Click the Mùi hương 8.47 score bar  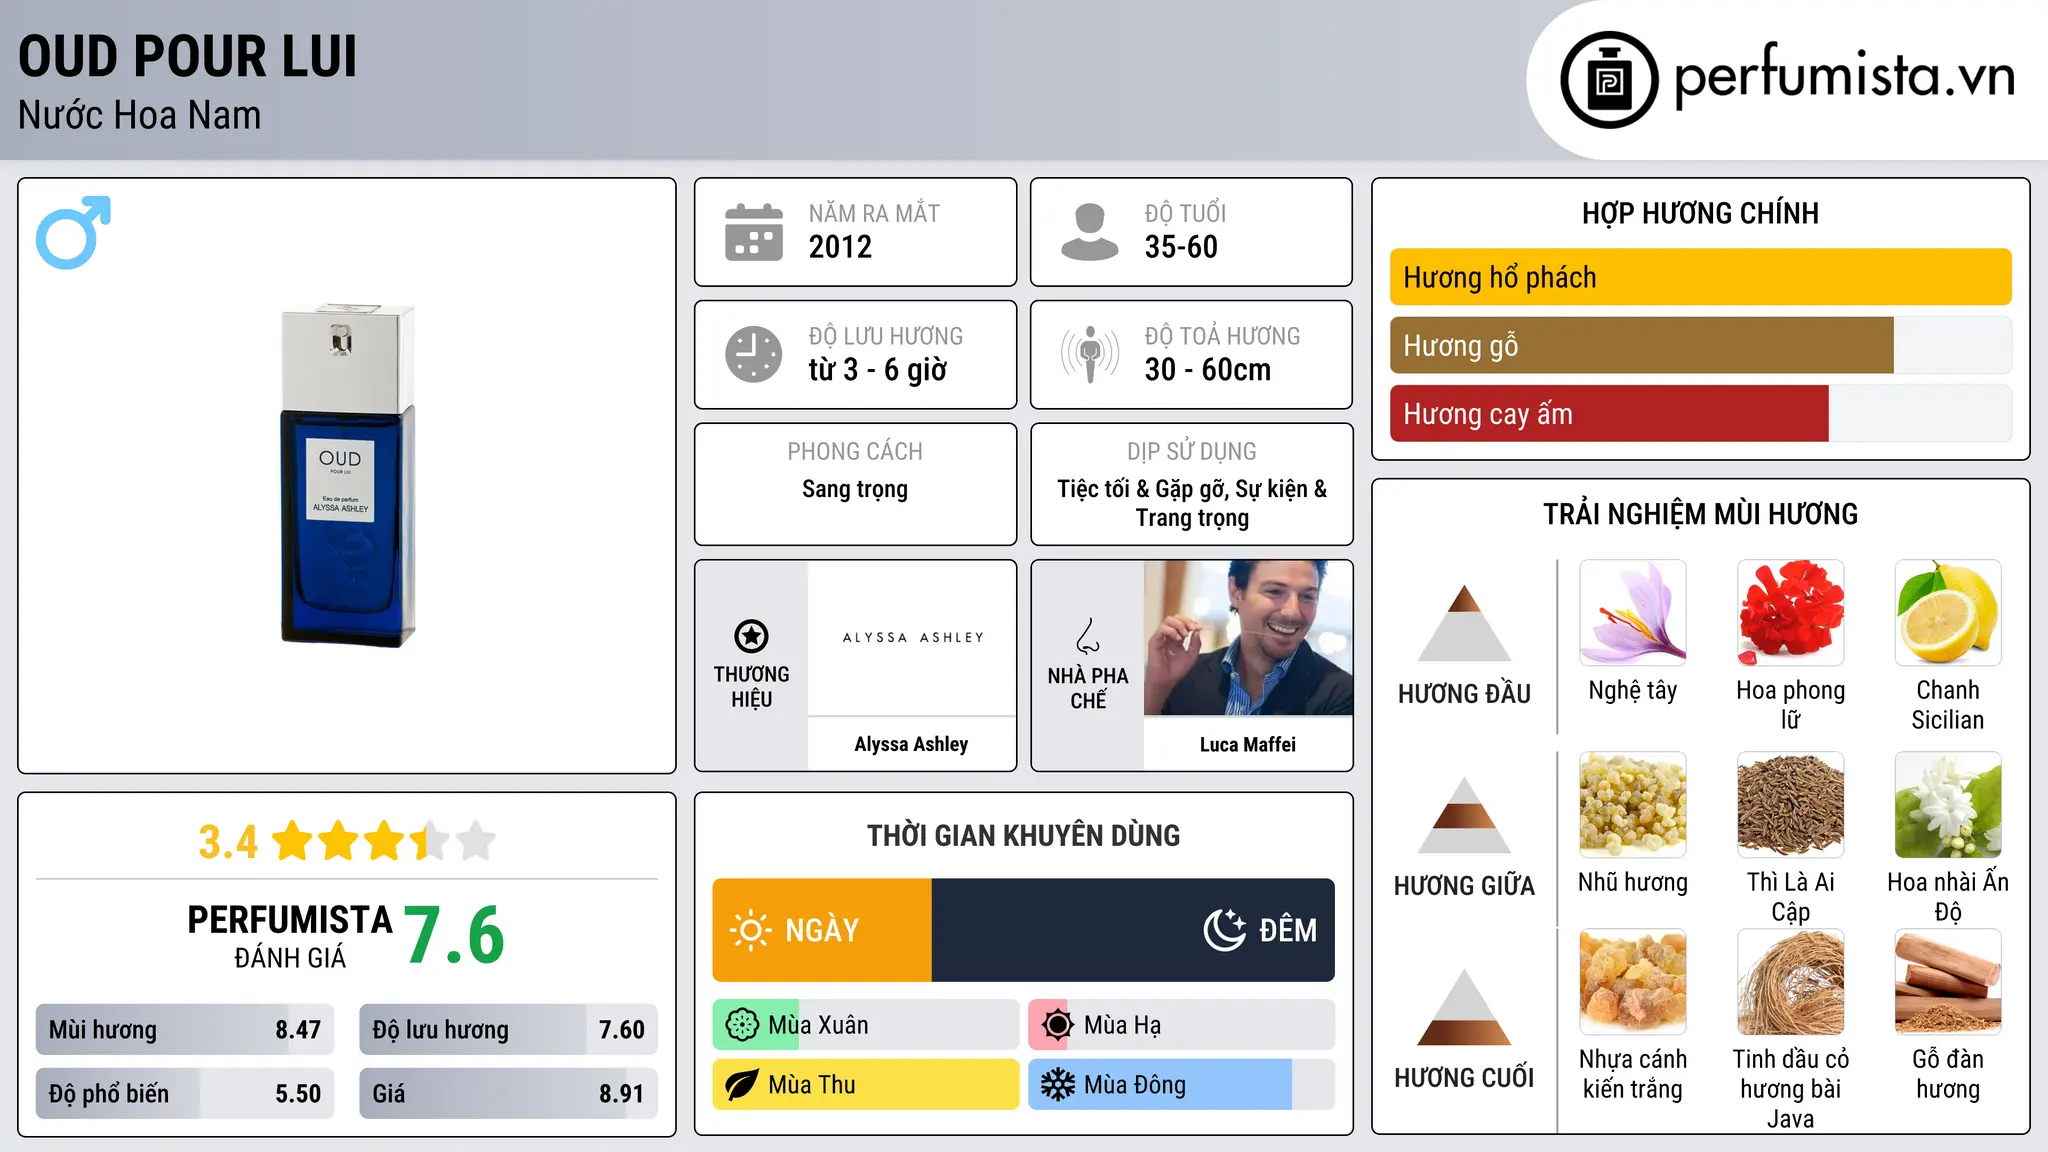point(185,1029)
